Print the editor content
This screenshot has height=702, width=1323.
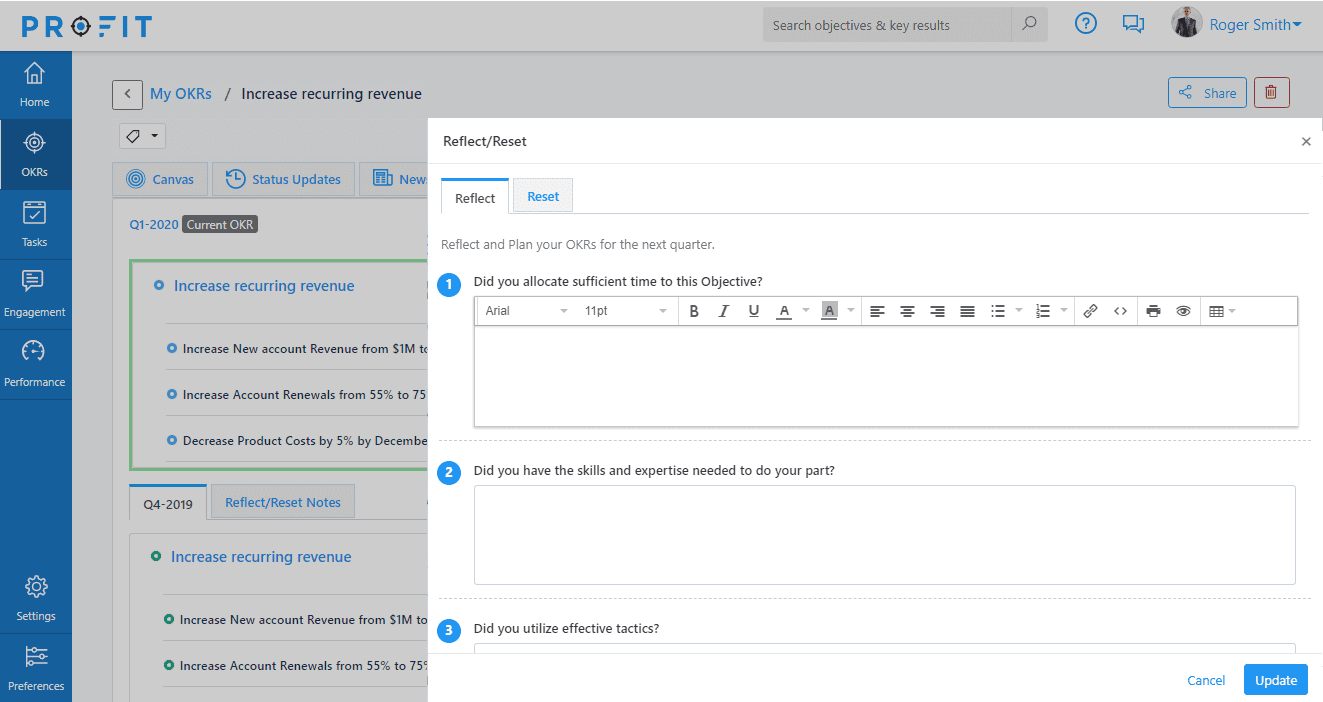click(x=1153, y=311)
